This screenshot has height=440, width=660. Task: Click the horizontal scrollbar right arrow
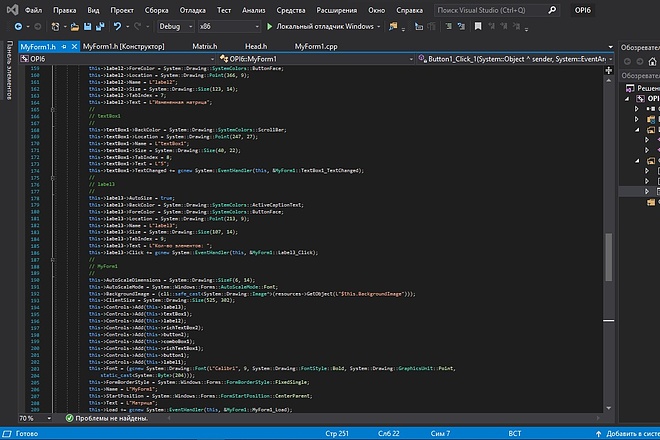coord(598,418)
